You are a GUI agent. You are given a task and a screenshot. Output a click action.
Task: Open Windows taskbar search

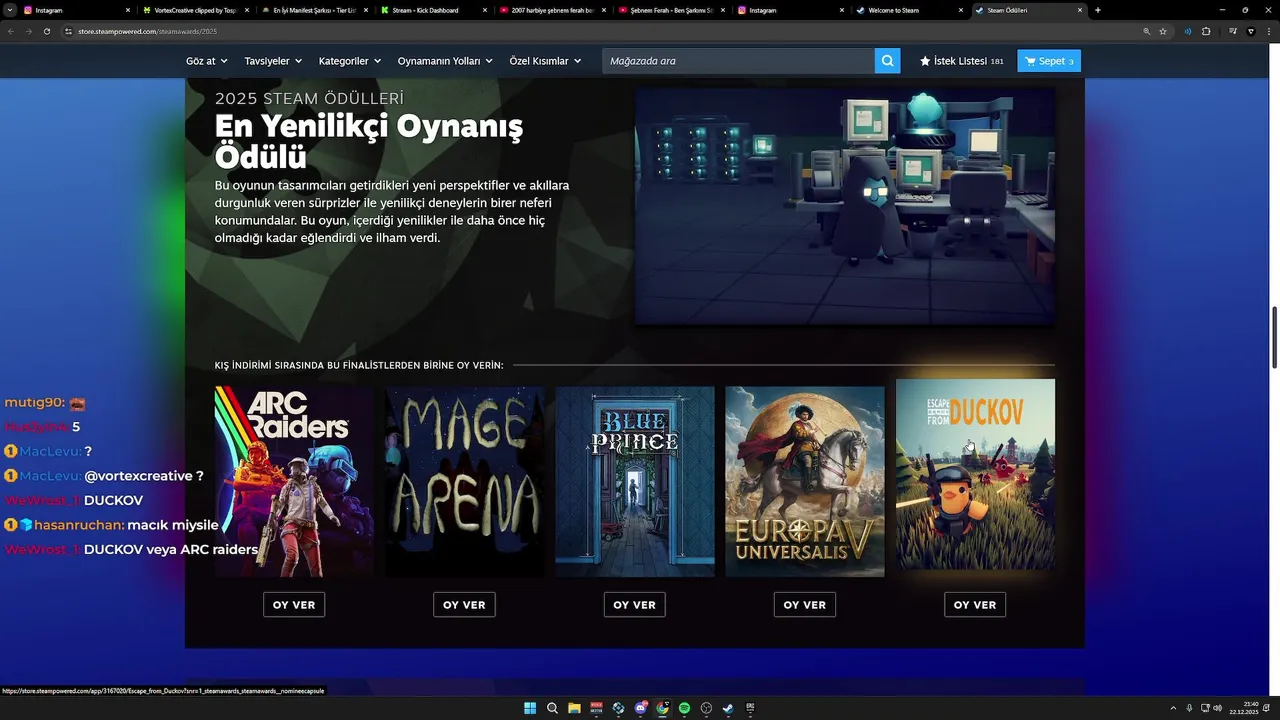click(552, 708)
